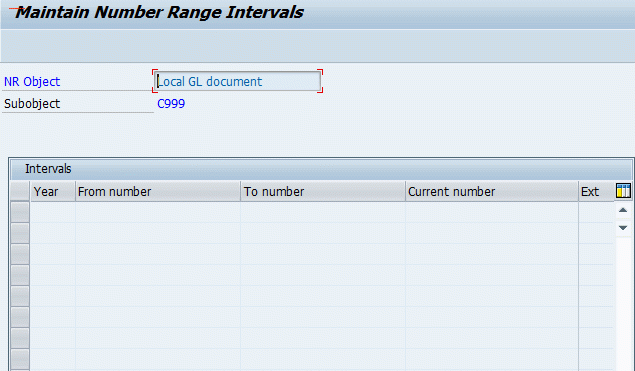Click the Subobject label
The height and width of the screenshot is (371, 635).
click(x=32, y=104)
